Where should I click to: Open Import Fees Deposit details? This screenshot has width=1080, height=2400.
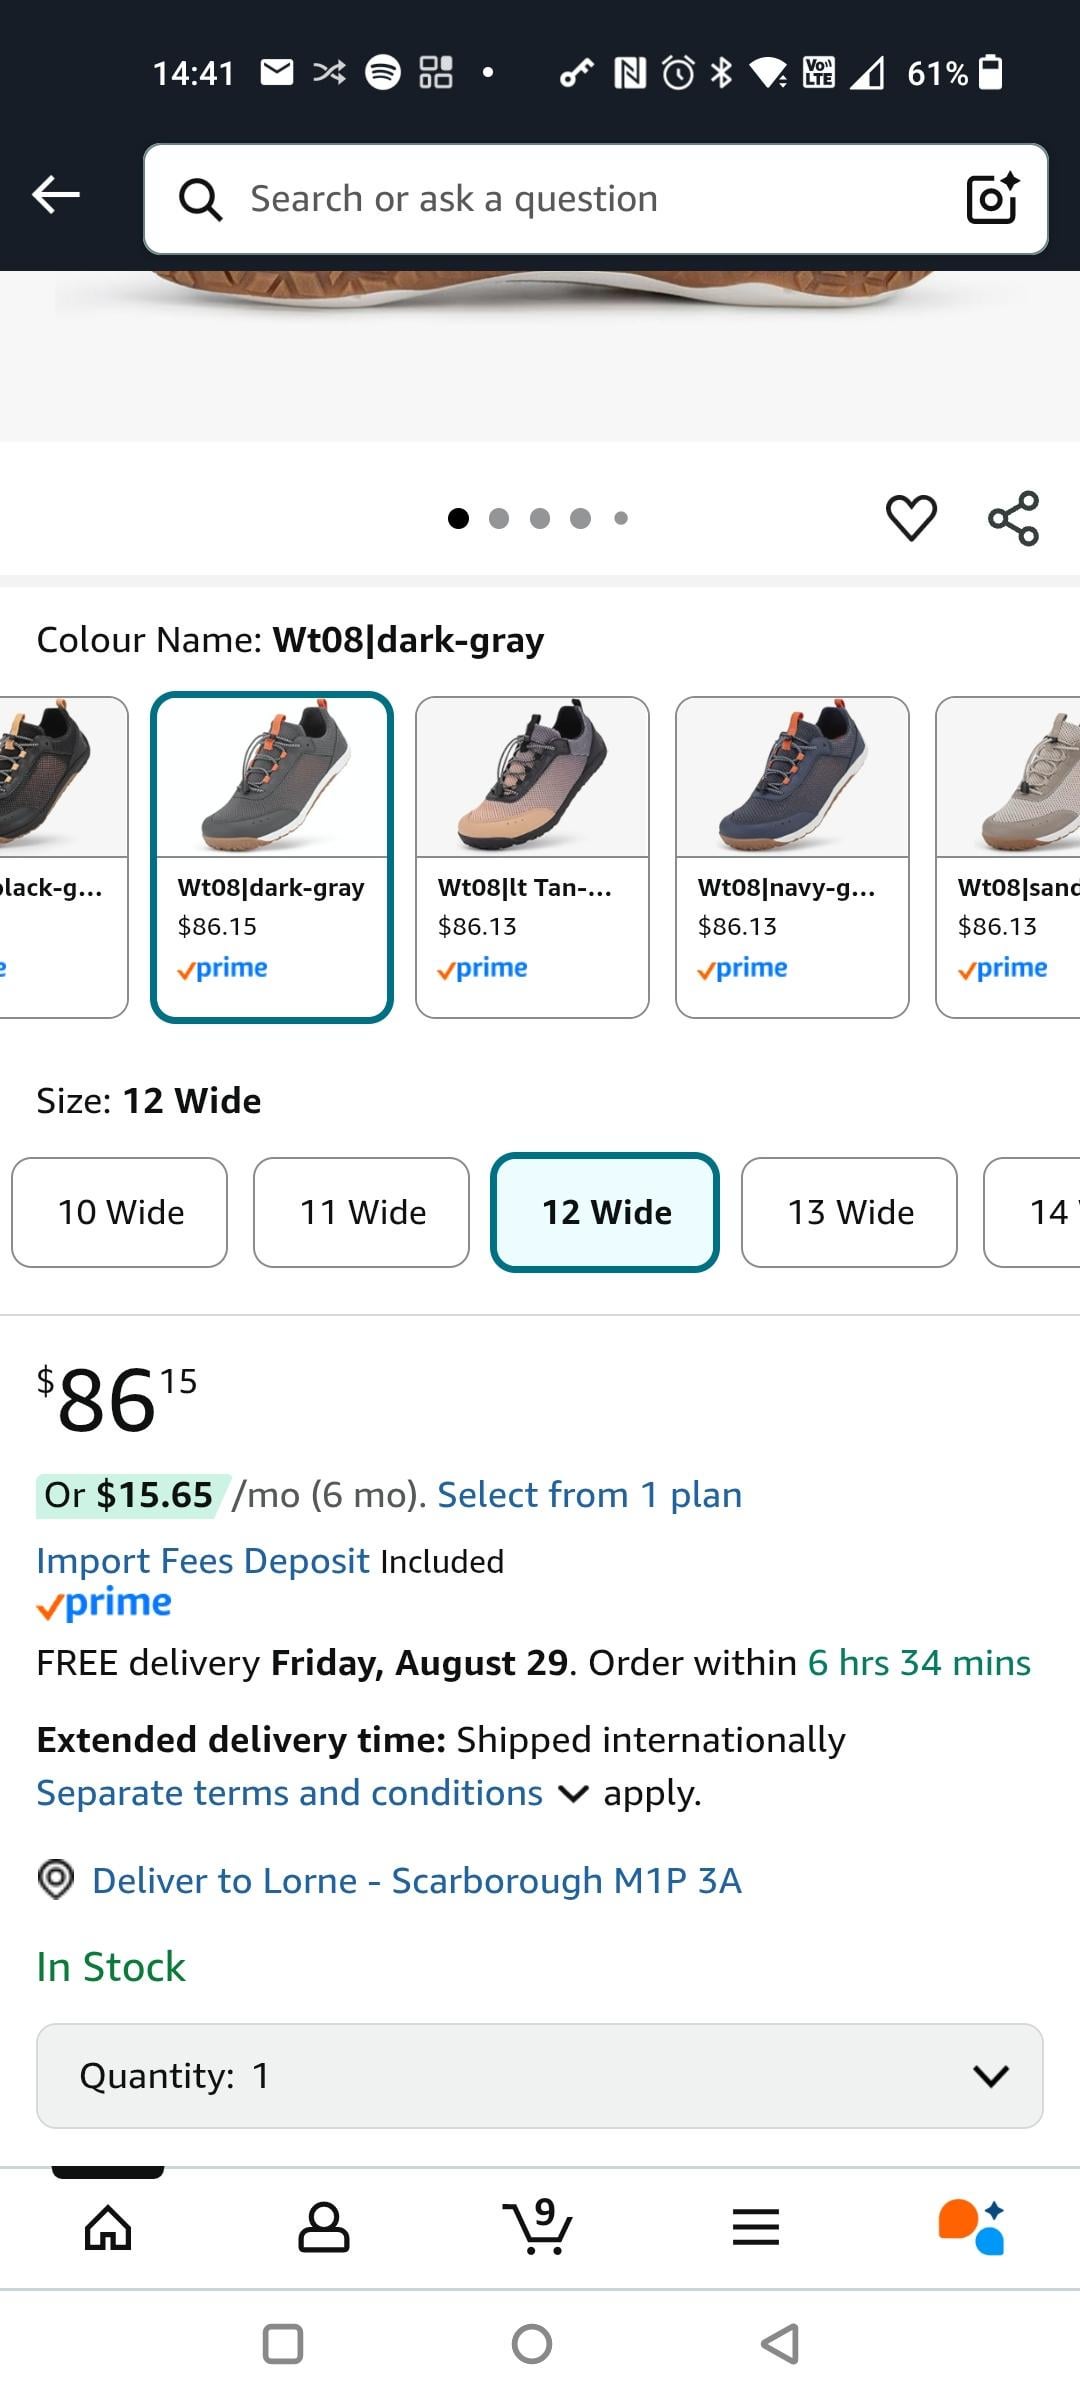(203, 1561)
